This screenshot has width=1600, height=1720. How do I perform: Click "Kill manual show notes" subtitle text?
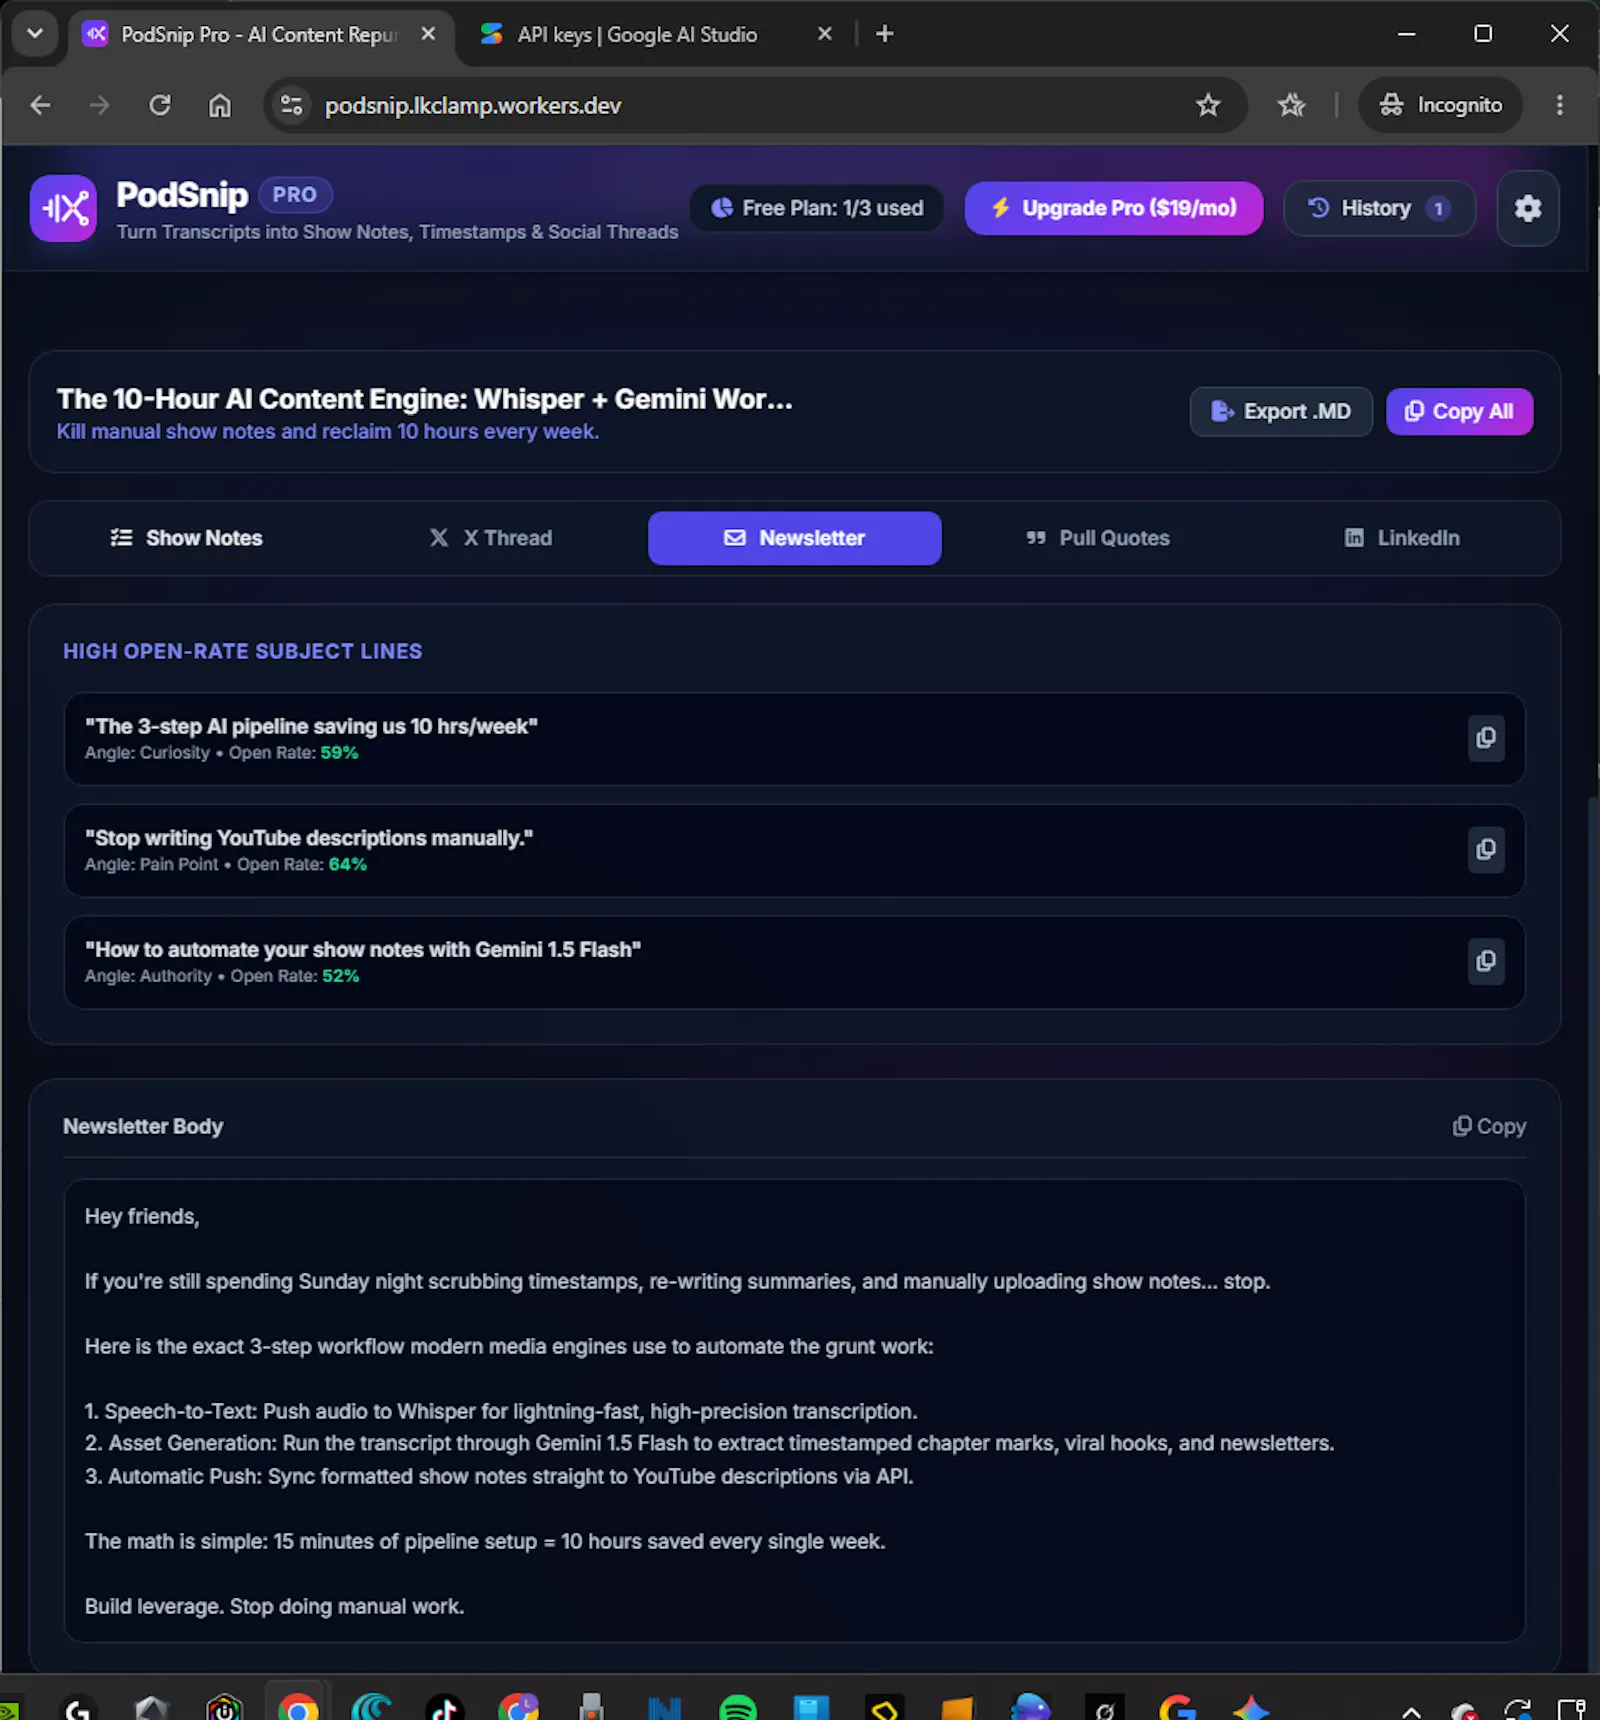pos(328,432)
